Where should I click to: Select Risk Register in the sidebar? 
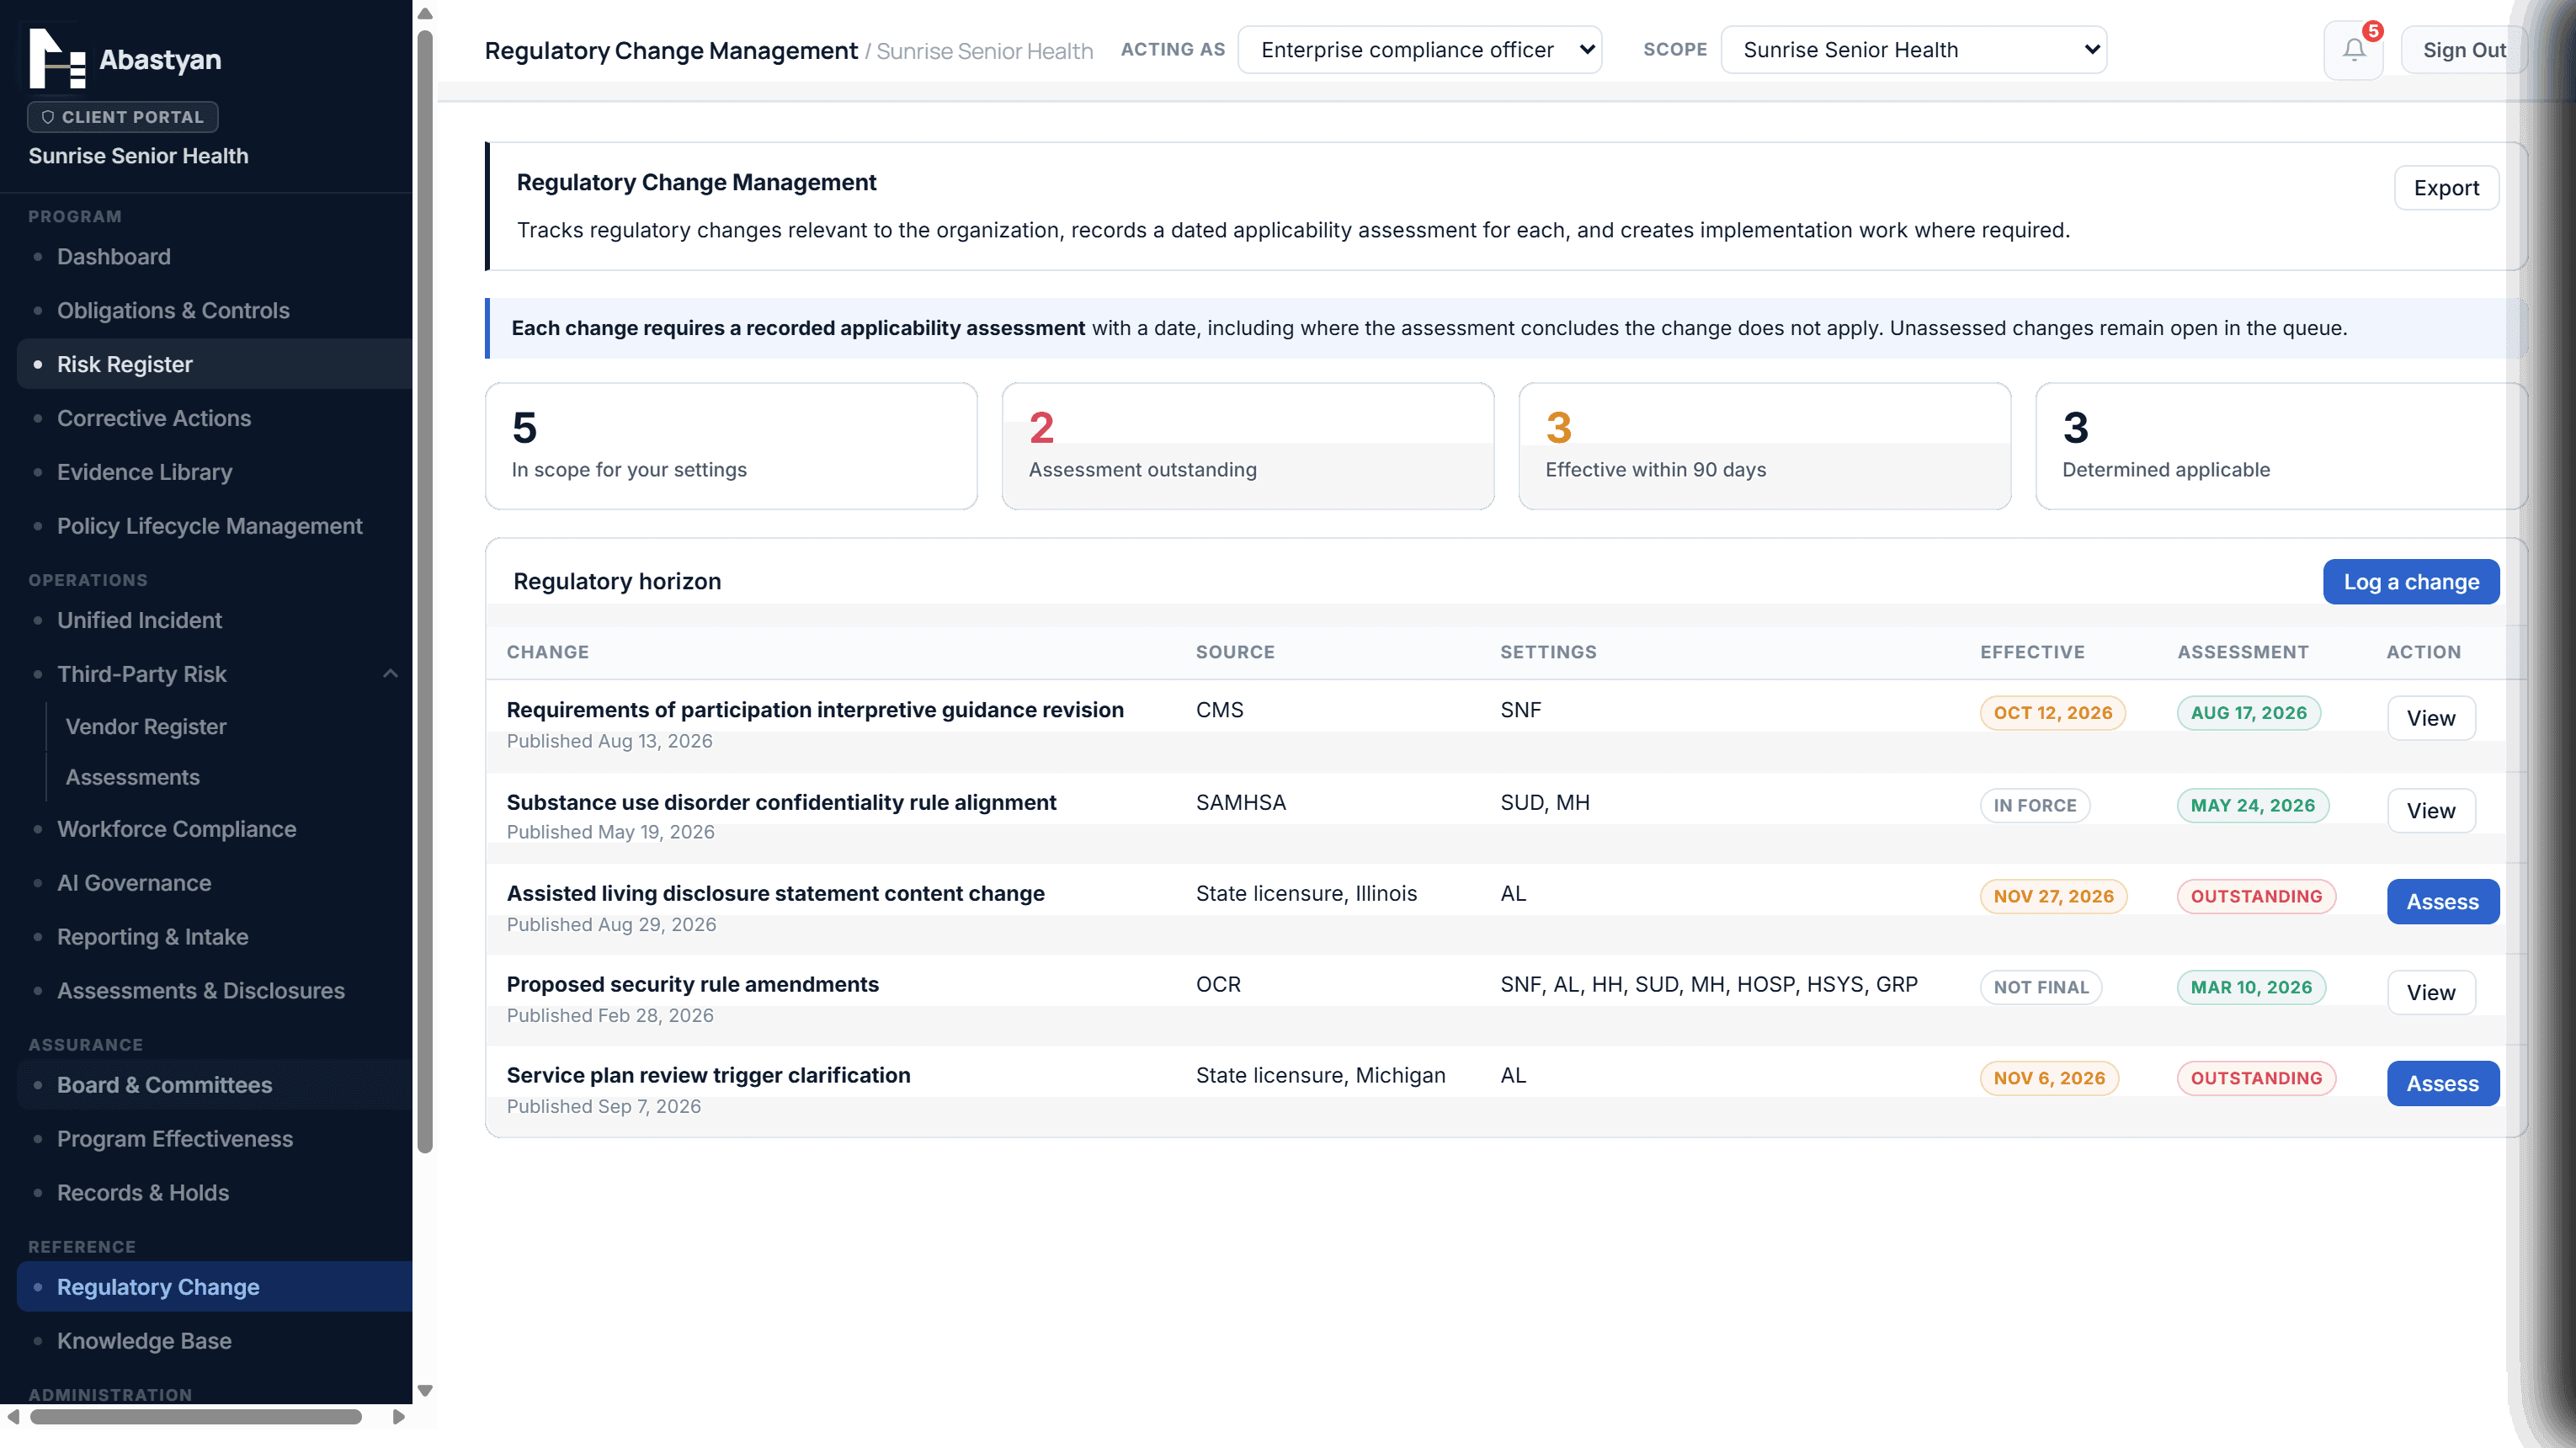214,364
